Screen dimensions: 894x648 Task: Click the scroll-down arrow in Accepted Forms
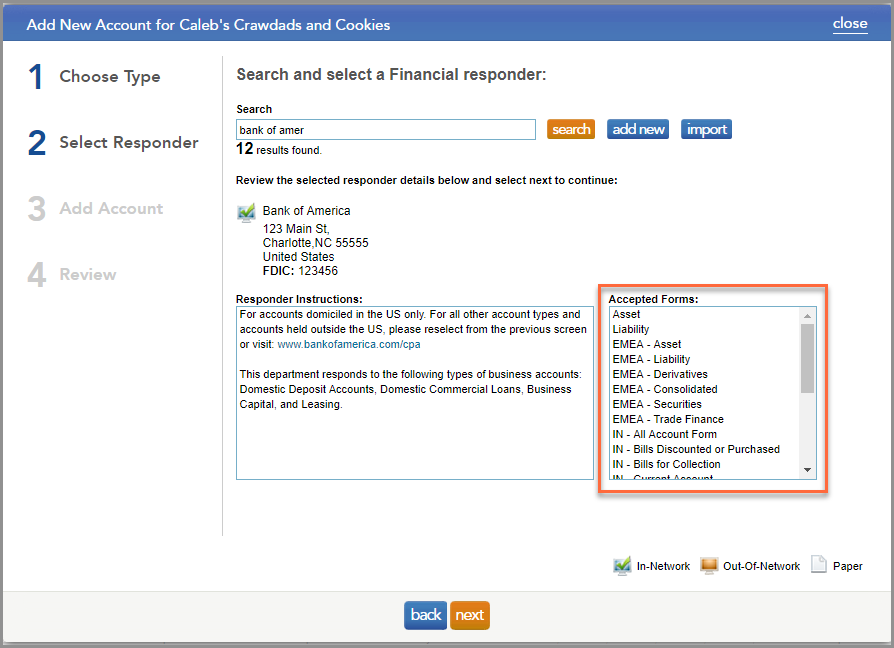809,470
